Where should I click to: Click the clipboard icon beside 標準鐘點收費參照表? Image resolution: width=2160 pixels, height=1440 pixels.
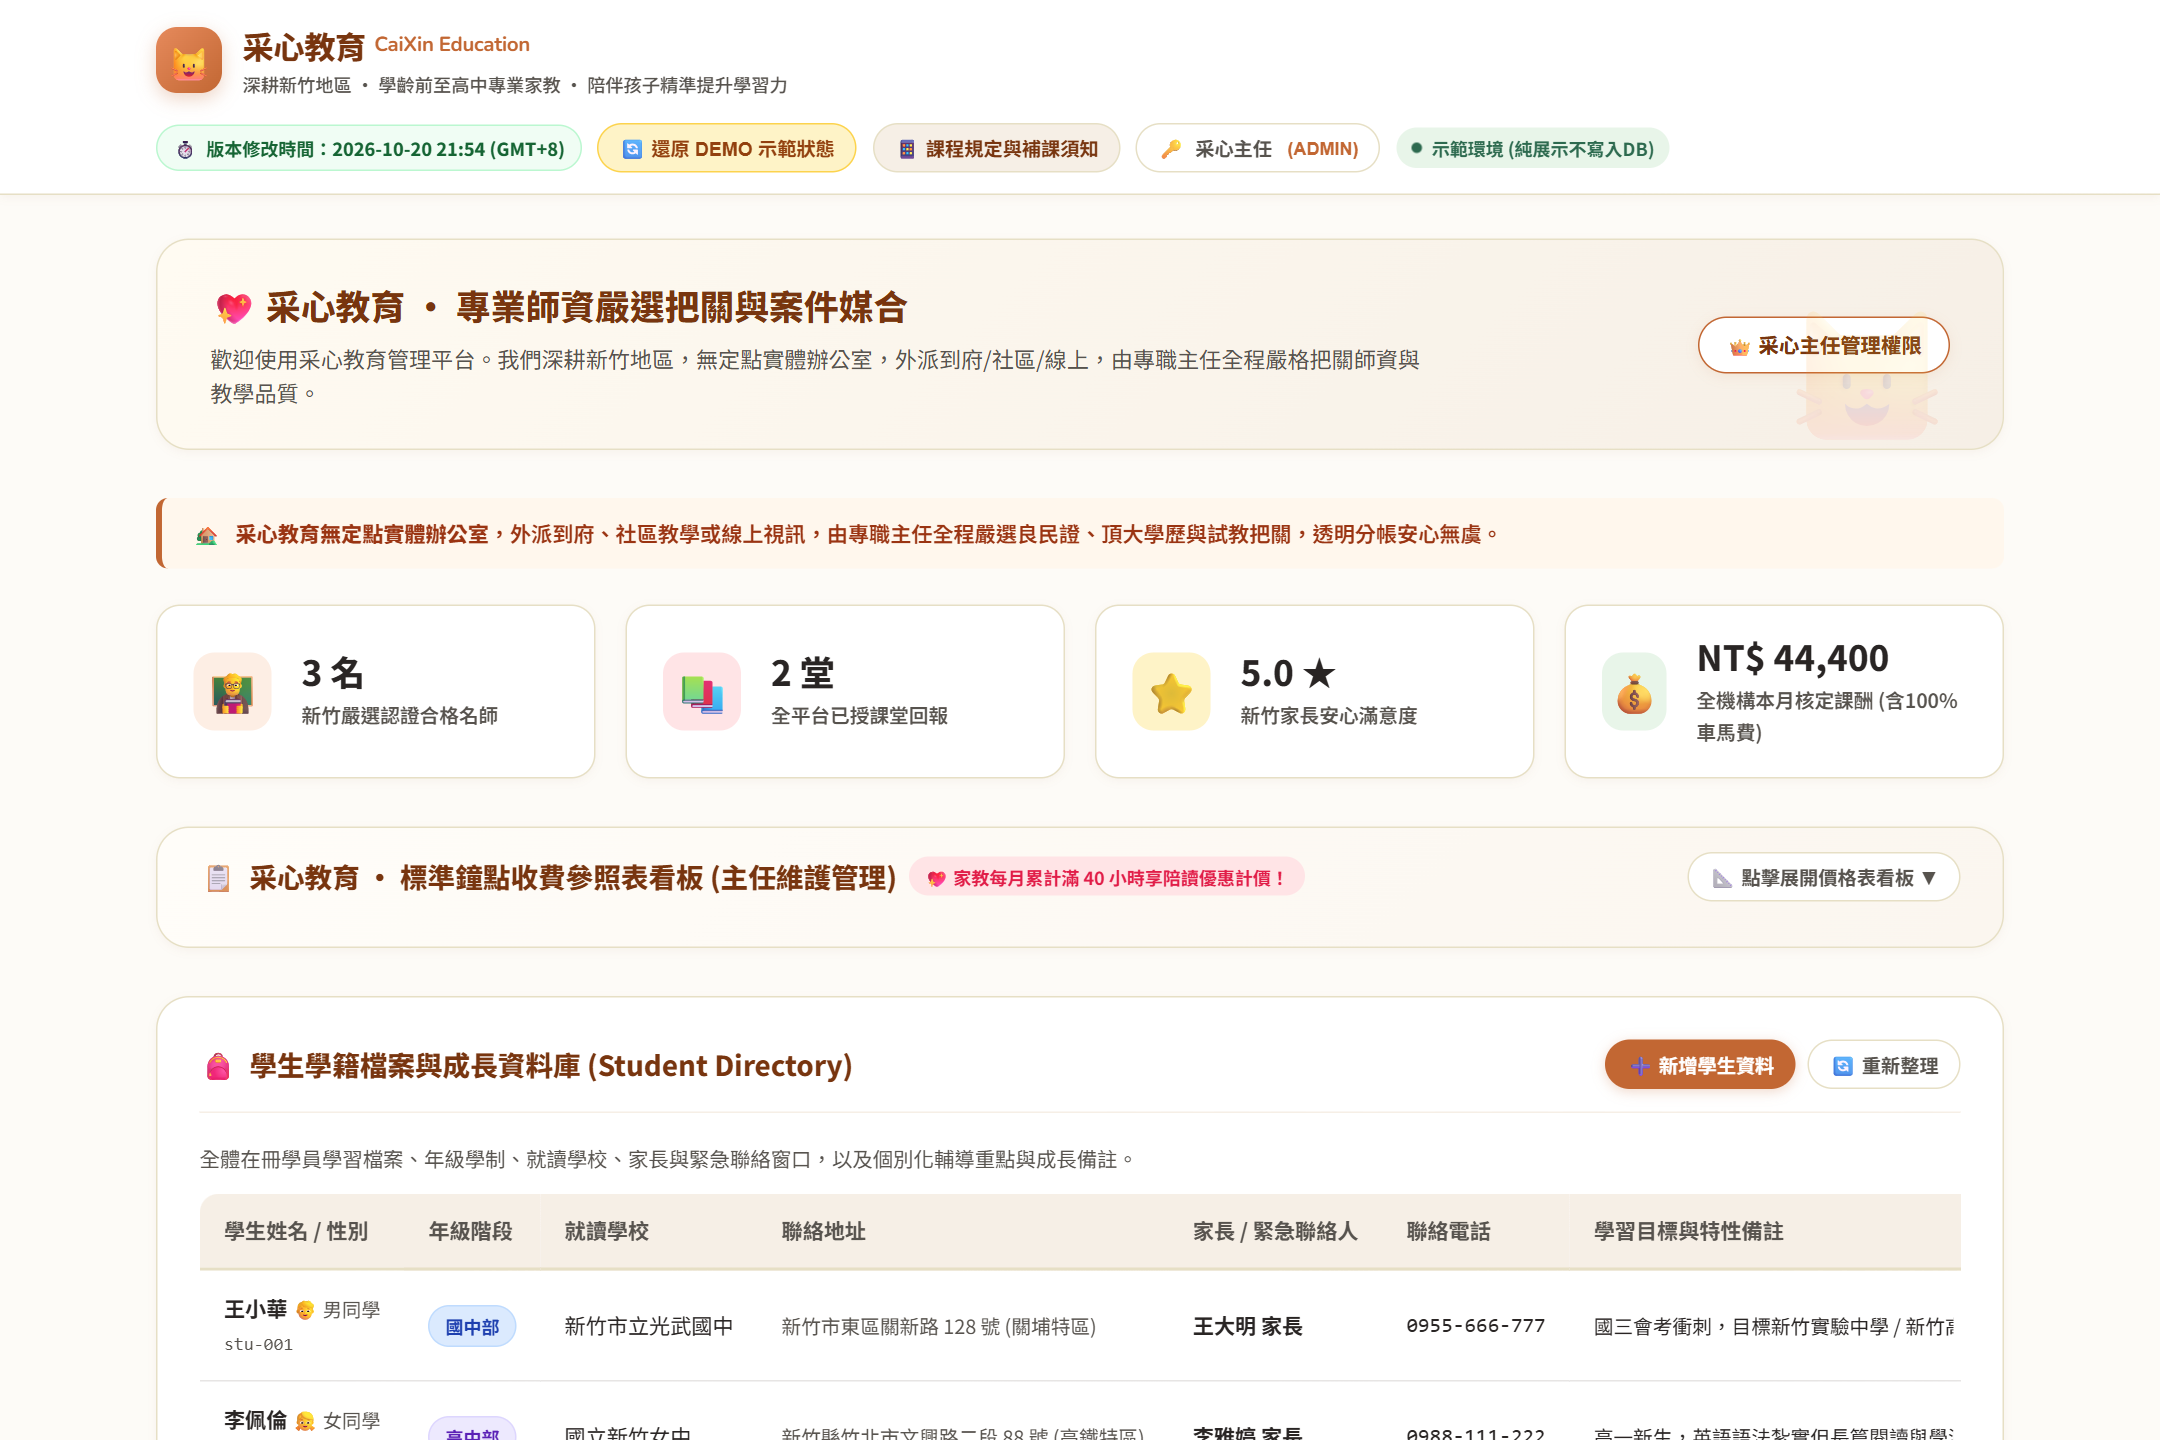[218, 878]
